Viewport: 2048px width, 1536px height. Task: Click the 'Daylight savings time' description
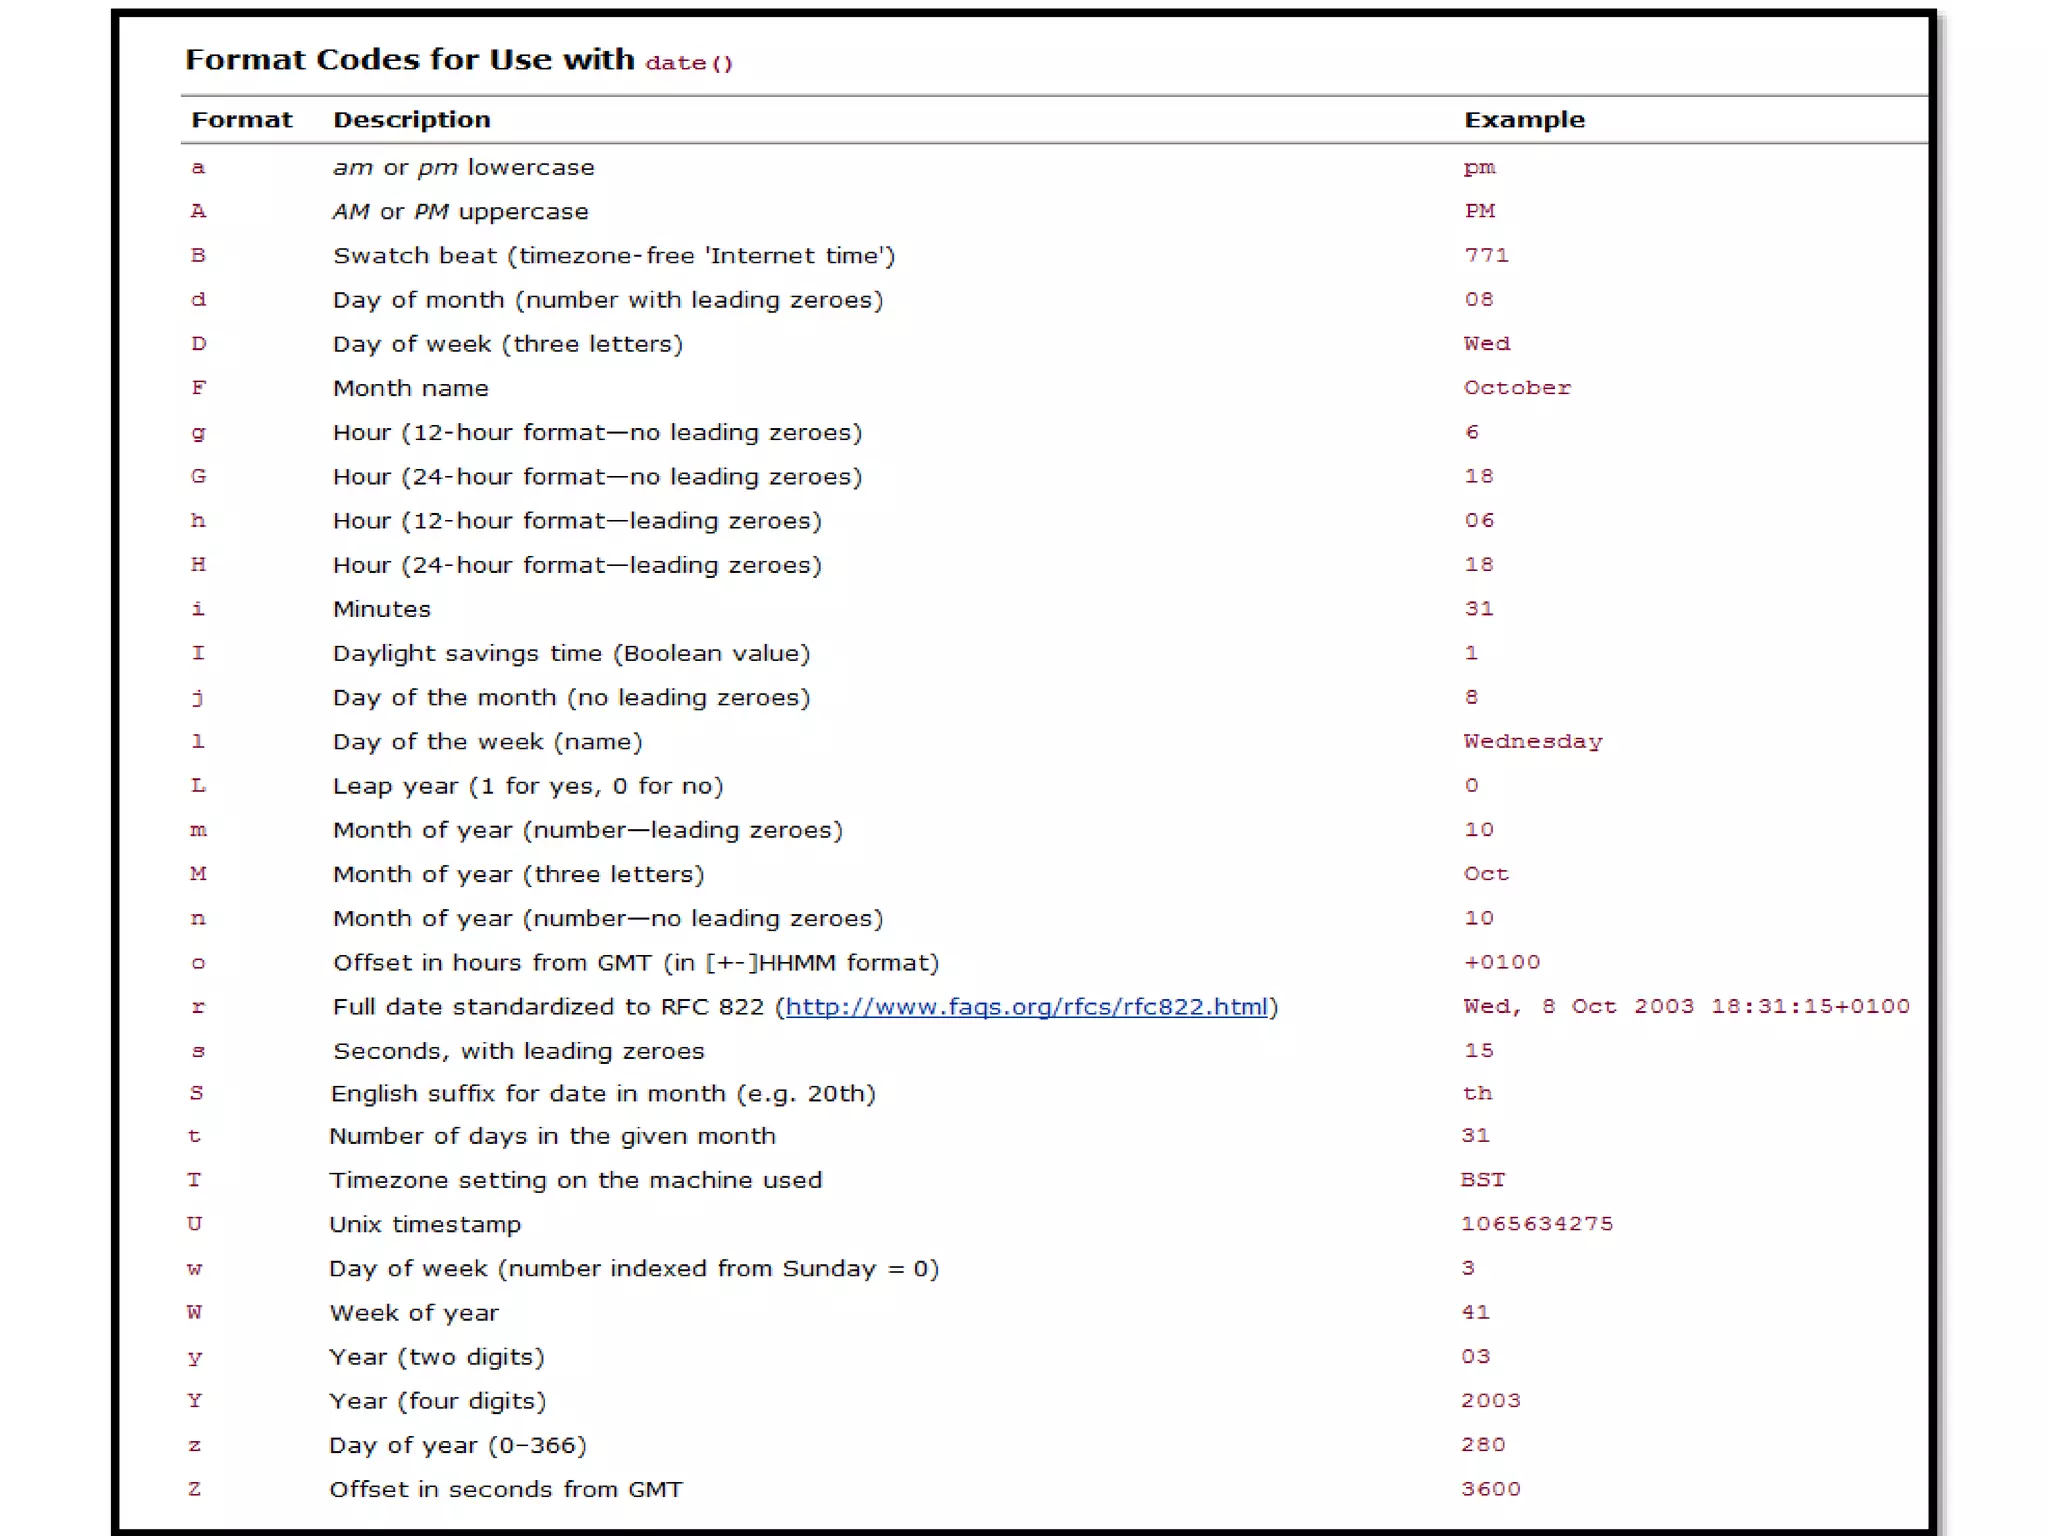[x=571, y=654]
